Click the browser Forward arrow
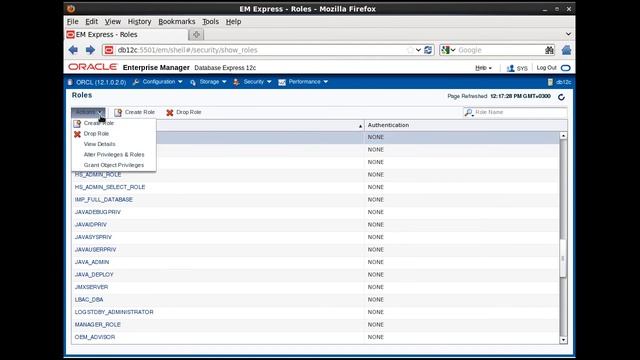Image resolution: width=640 pixels, height=360 pixels. 90,50
